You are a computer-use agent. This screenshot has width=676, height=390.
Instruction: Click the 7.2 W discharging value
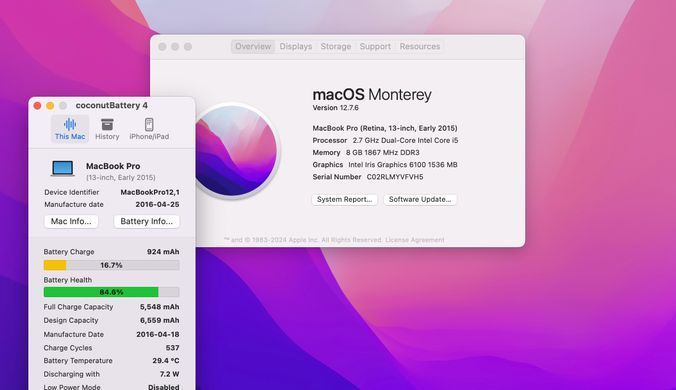(x=169, y=374)
